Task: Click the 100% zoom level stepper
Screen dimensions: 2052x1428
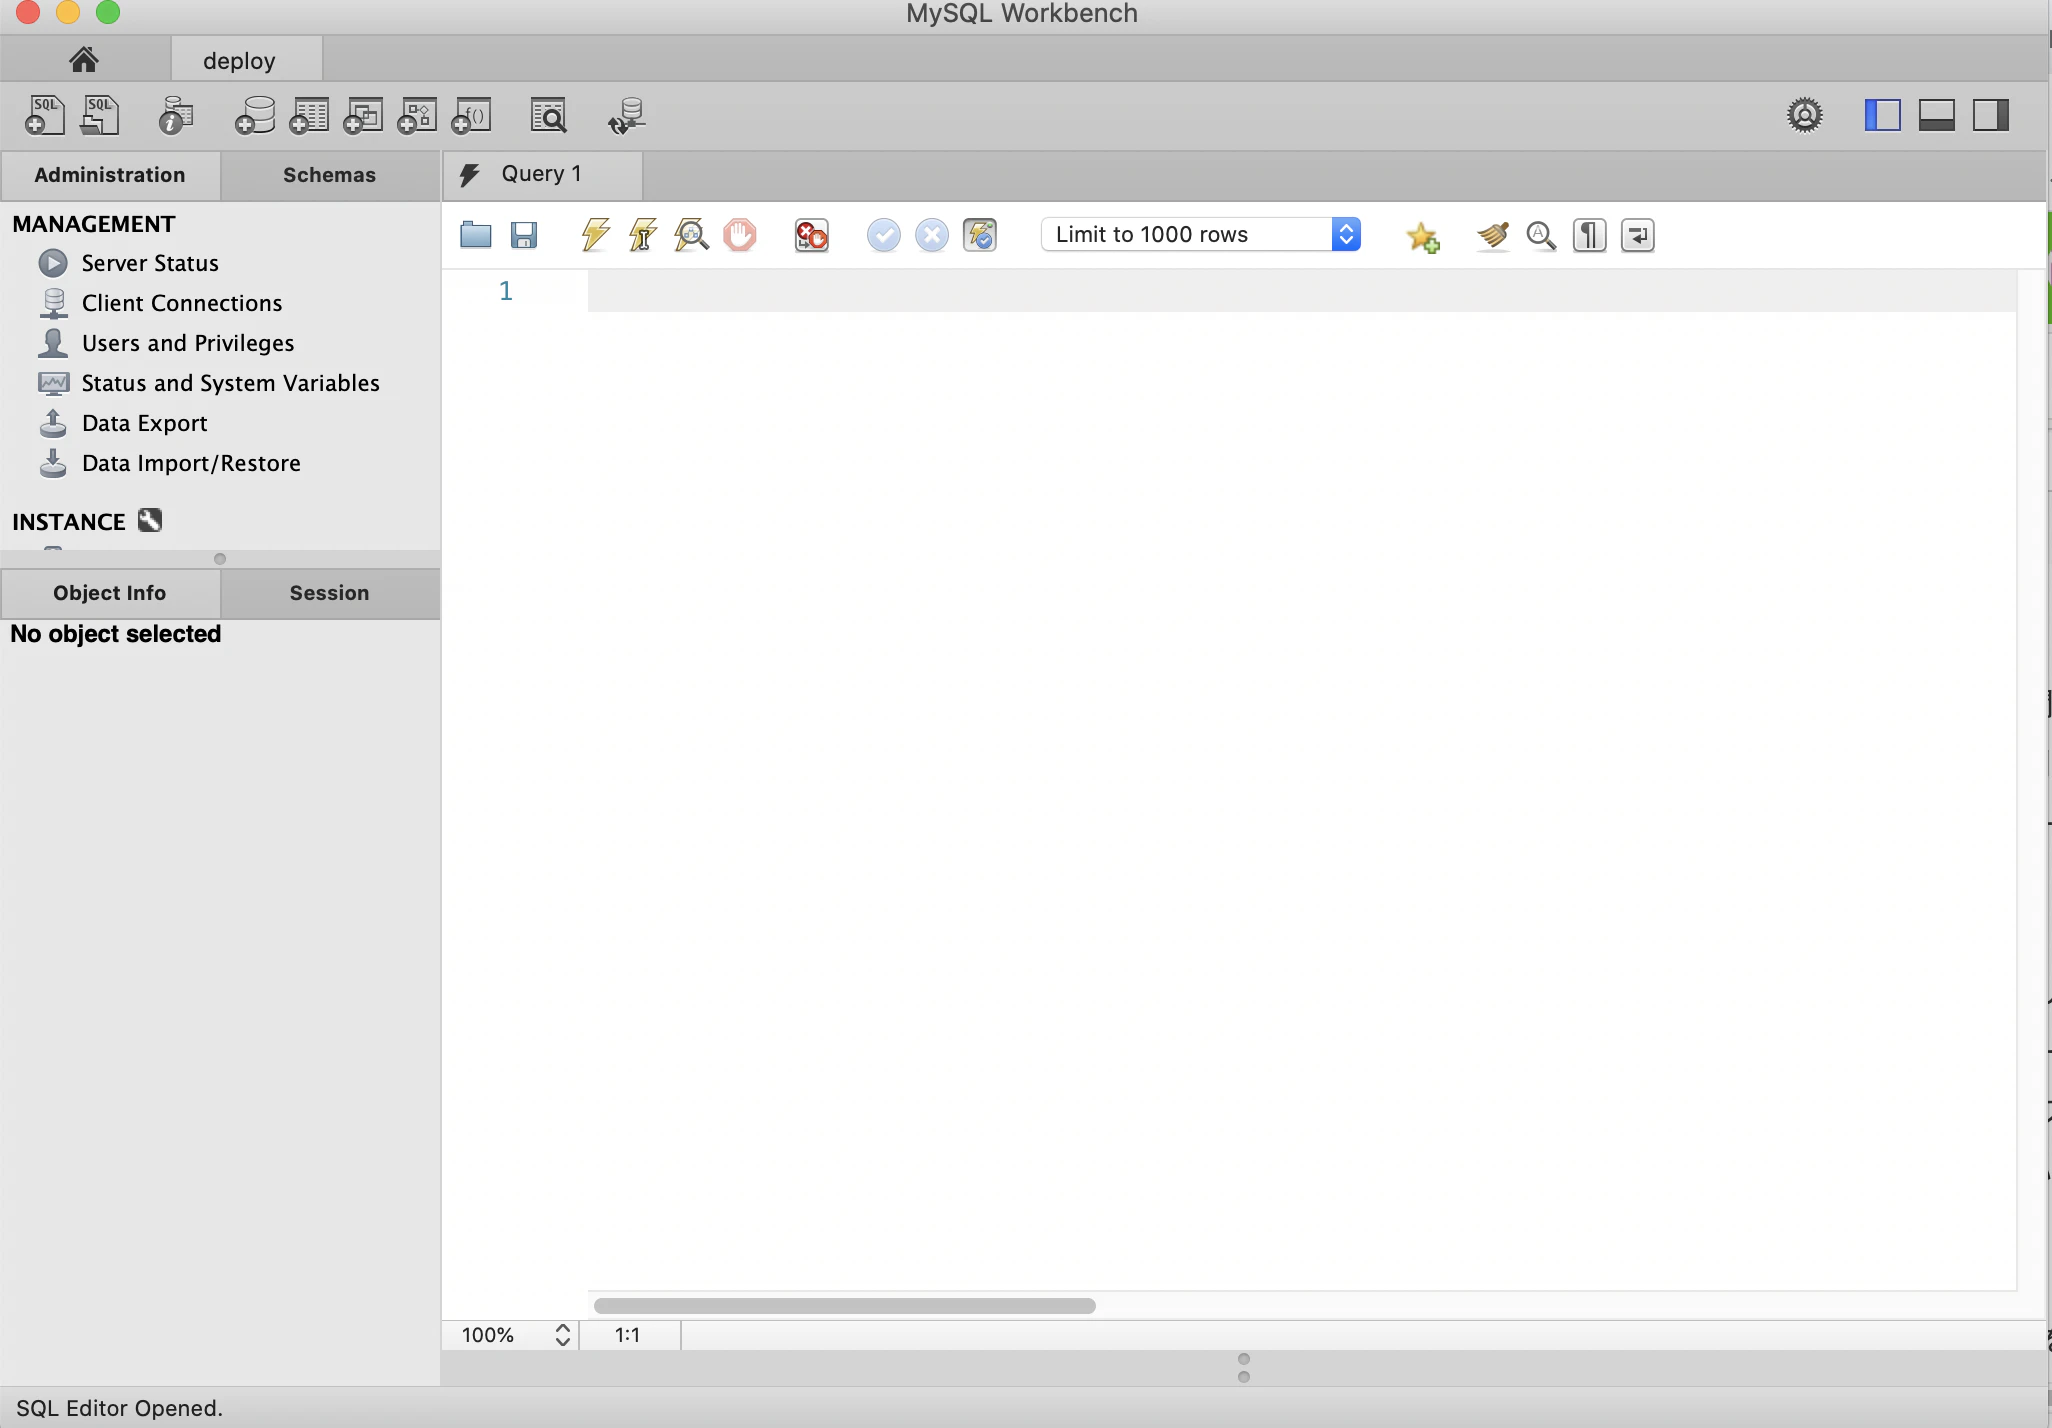Action: point(562,1335)
